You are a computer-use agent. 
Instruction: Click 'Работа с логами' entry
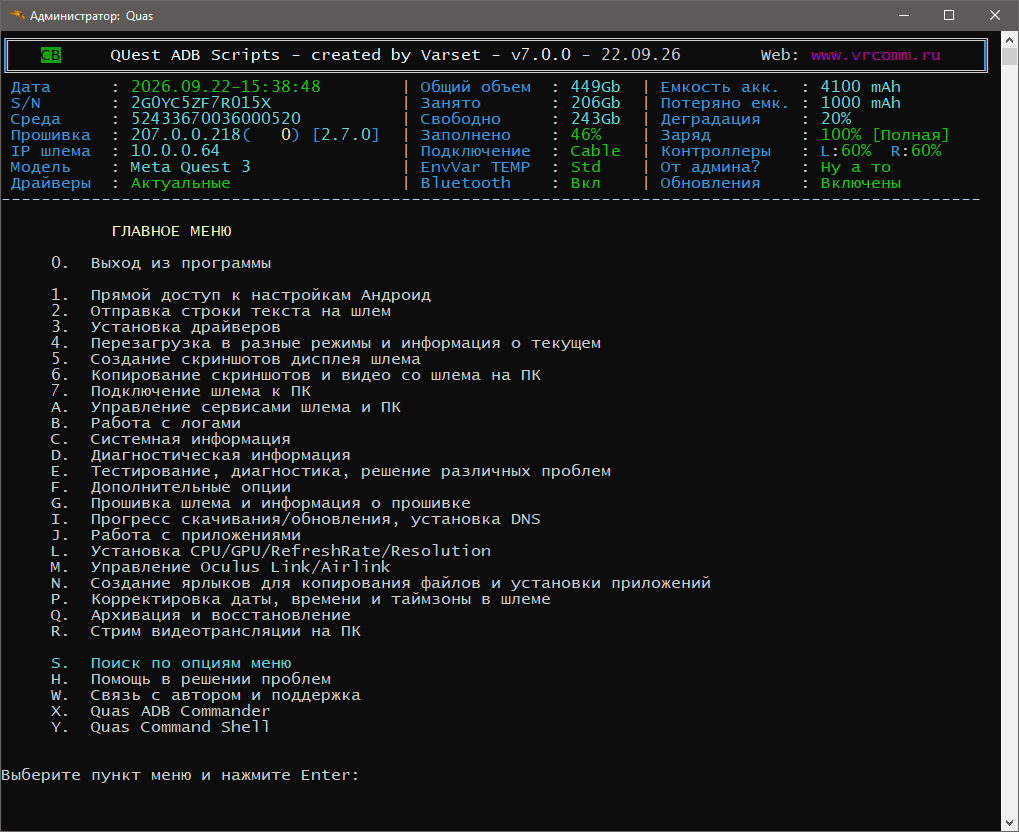[x=146, y=423]
